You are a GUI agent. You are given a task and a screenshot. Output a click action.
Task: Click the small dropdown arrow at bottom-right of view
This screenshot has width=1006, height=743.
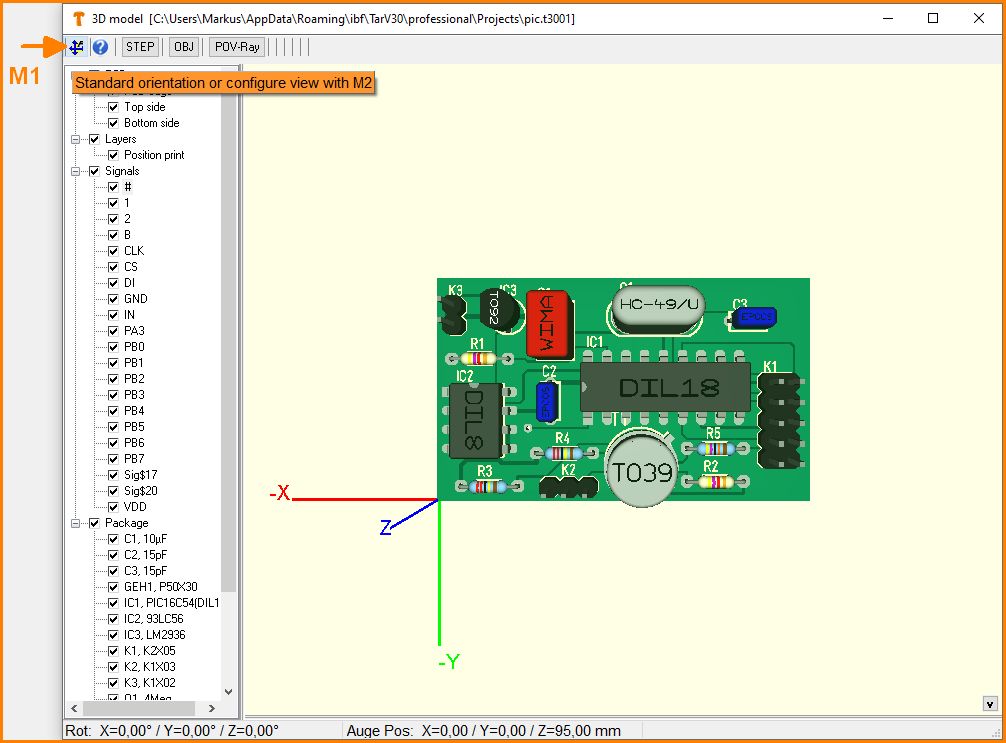(989, 704)
